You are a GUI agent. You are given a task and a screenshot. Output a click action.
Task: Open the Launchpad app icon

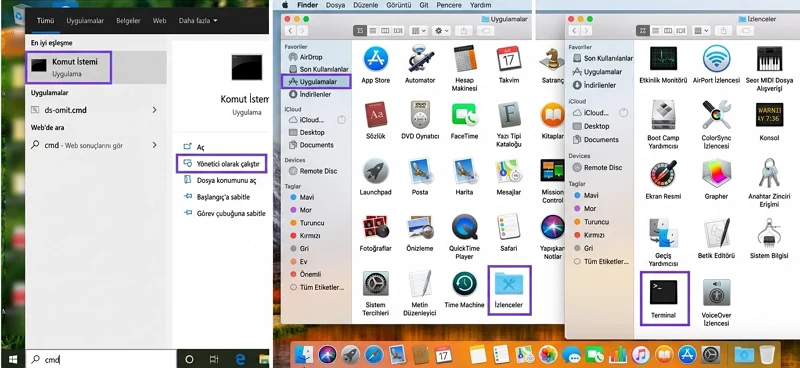(376, 171)
